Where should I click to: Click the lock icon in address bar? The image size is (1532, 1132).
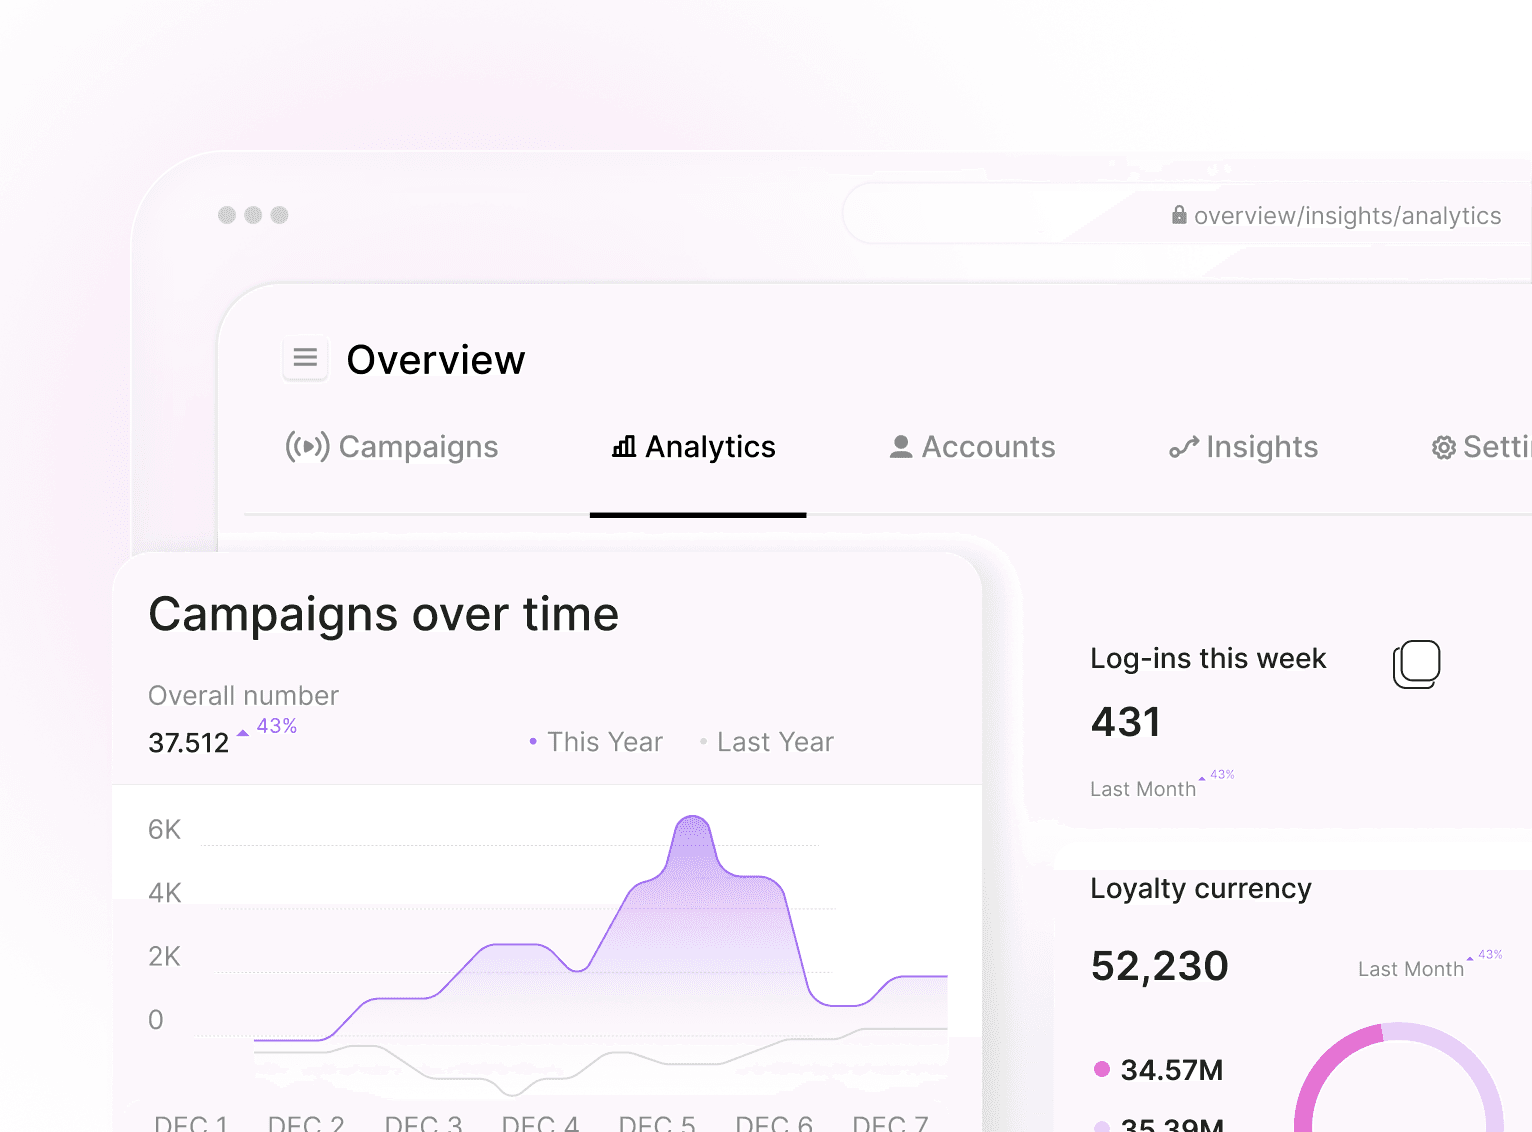pos(1179,215)
